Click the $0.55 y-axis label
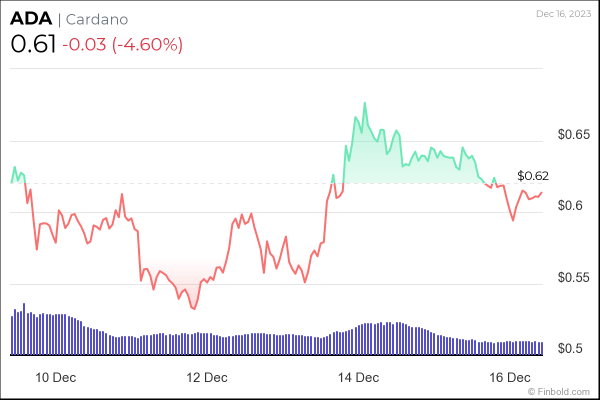600x400 pixels. click(x=574, y=278)
